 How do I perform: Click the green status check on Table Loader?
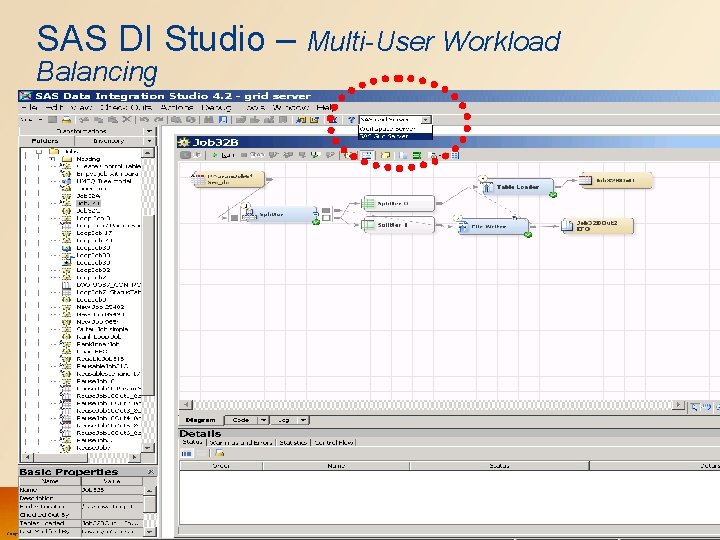(x=553, y=195)
